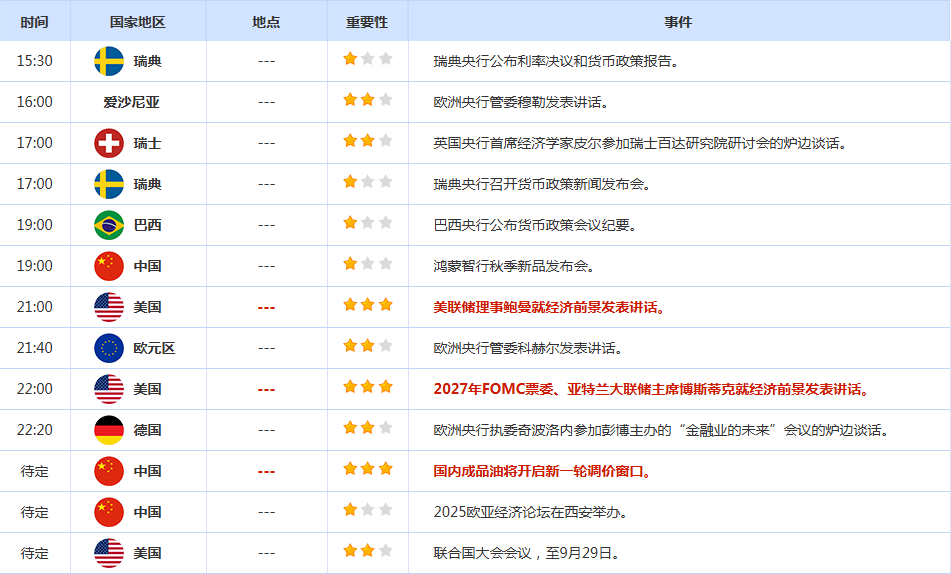Viewport: 951px width, 574px height.
Task: Click US flag in the 22:00 row
Action: point(109,389)
